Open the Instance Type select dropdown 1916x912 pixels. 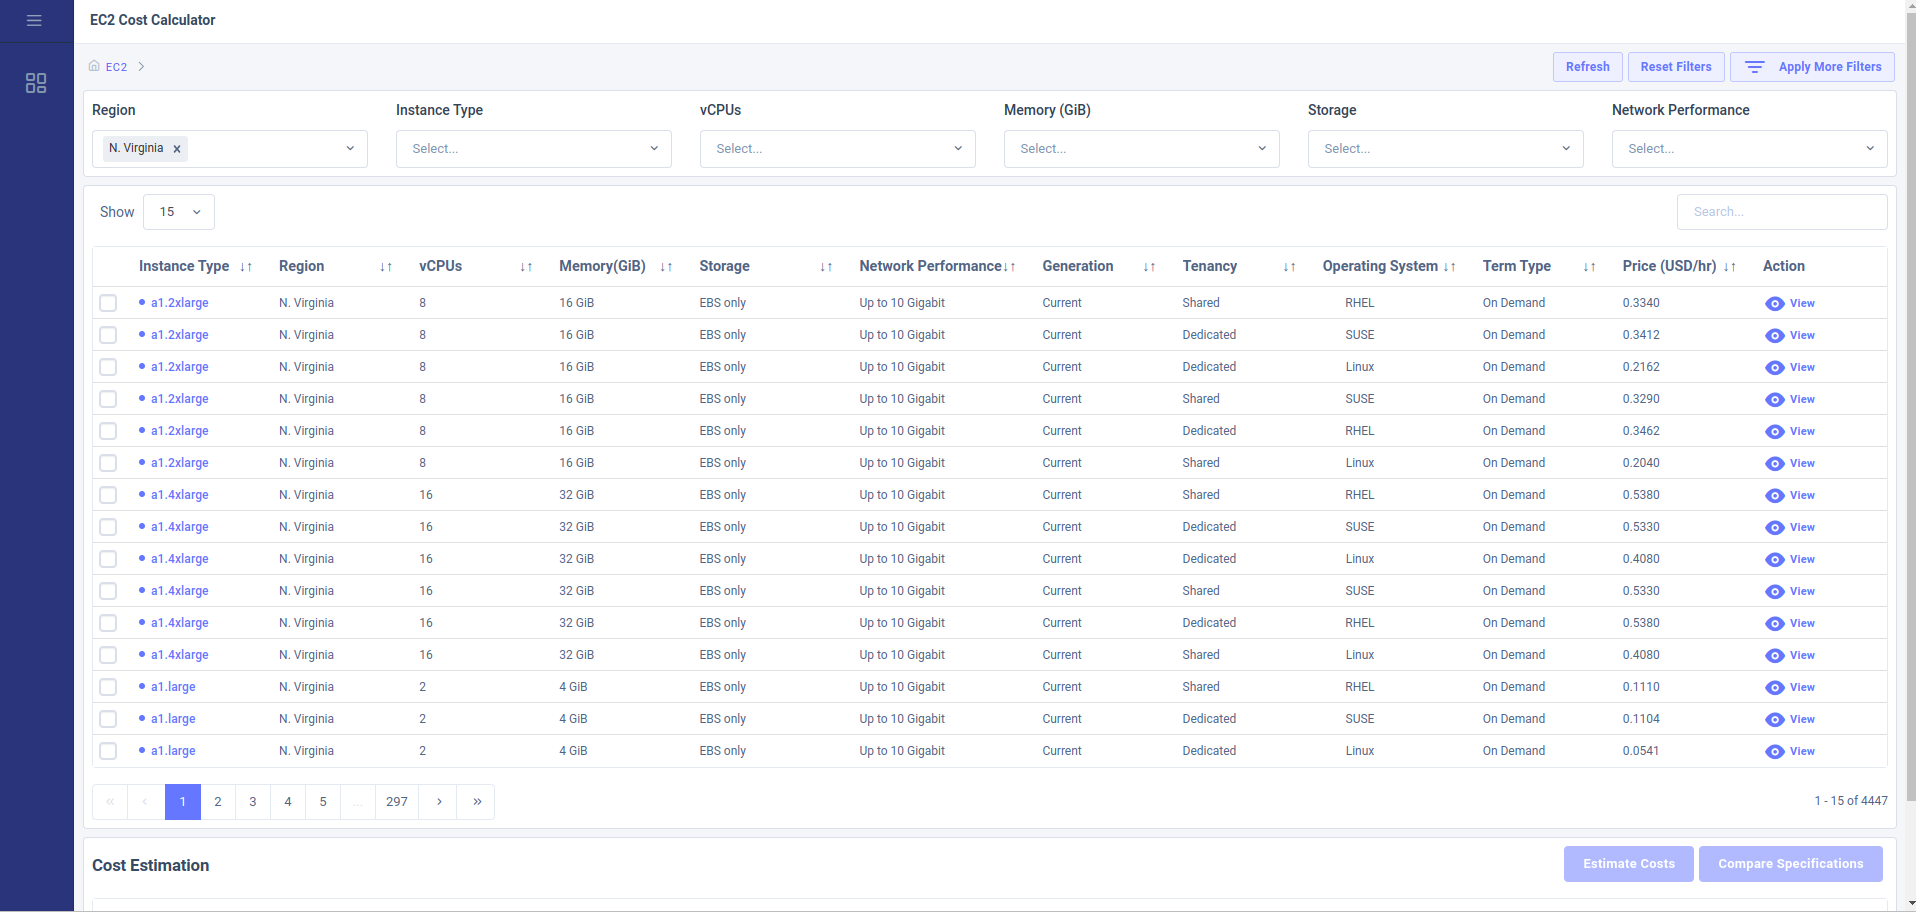(x=533, y=148)
